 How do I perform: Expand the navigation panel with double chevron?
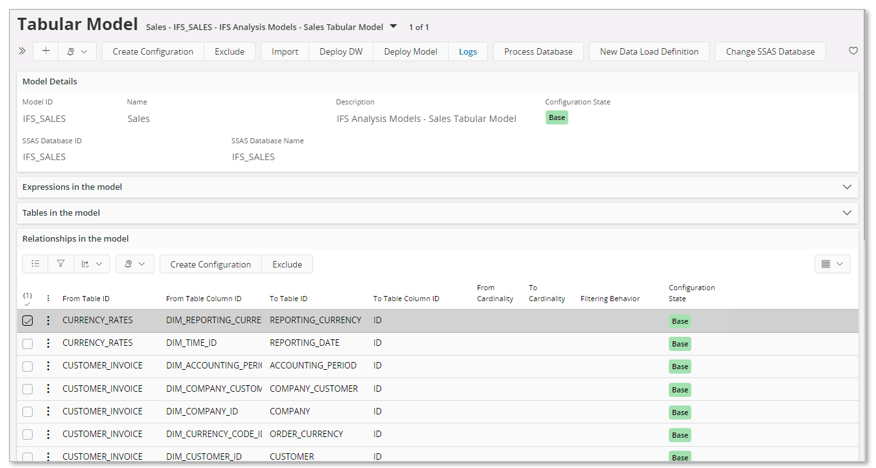[22, 51]
